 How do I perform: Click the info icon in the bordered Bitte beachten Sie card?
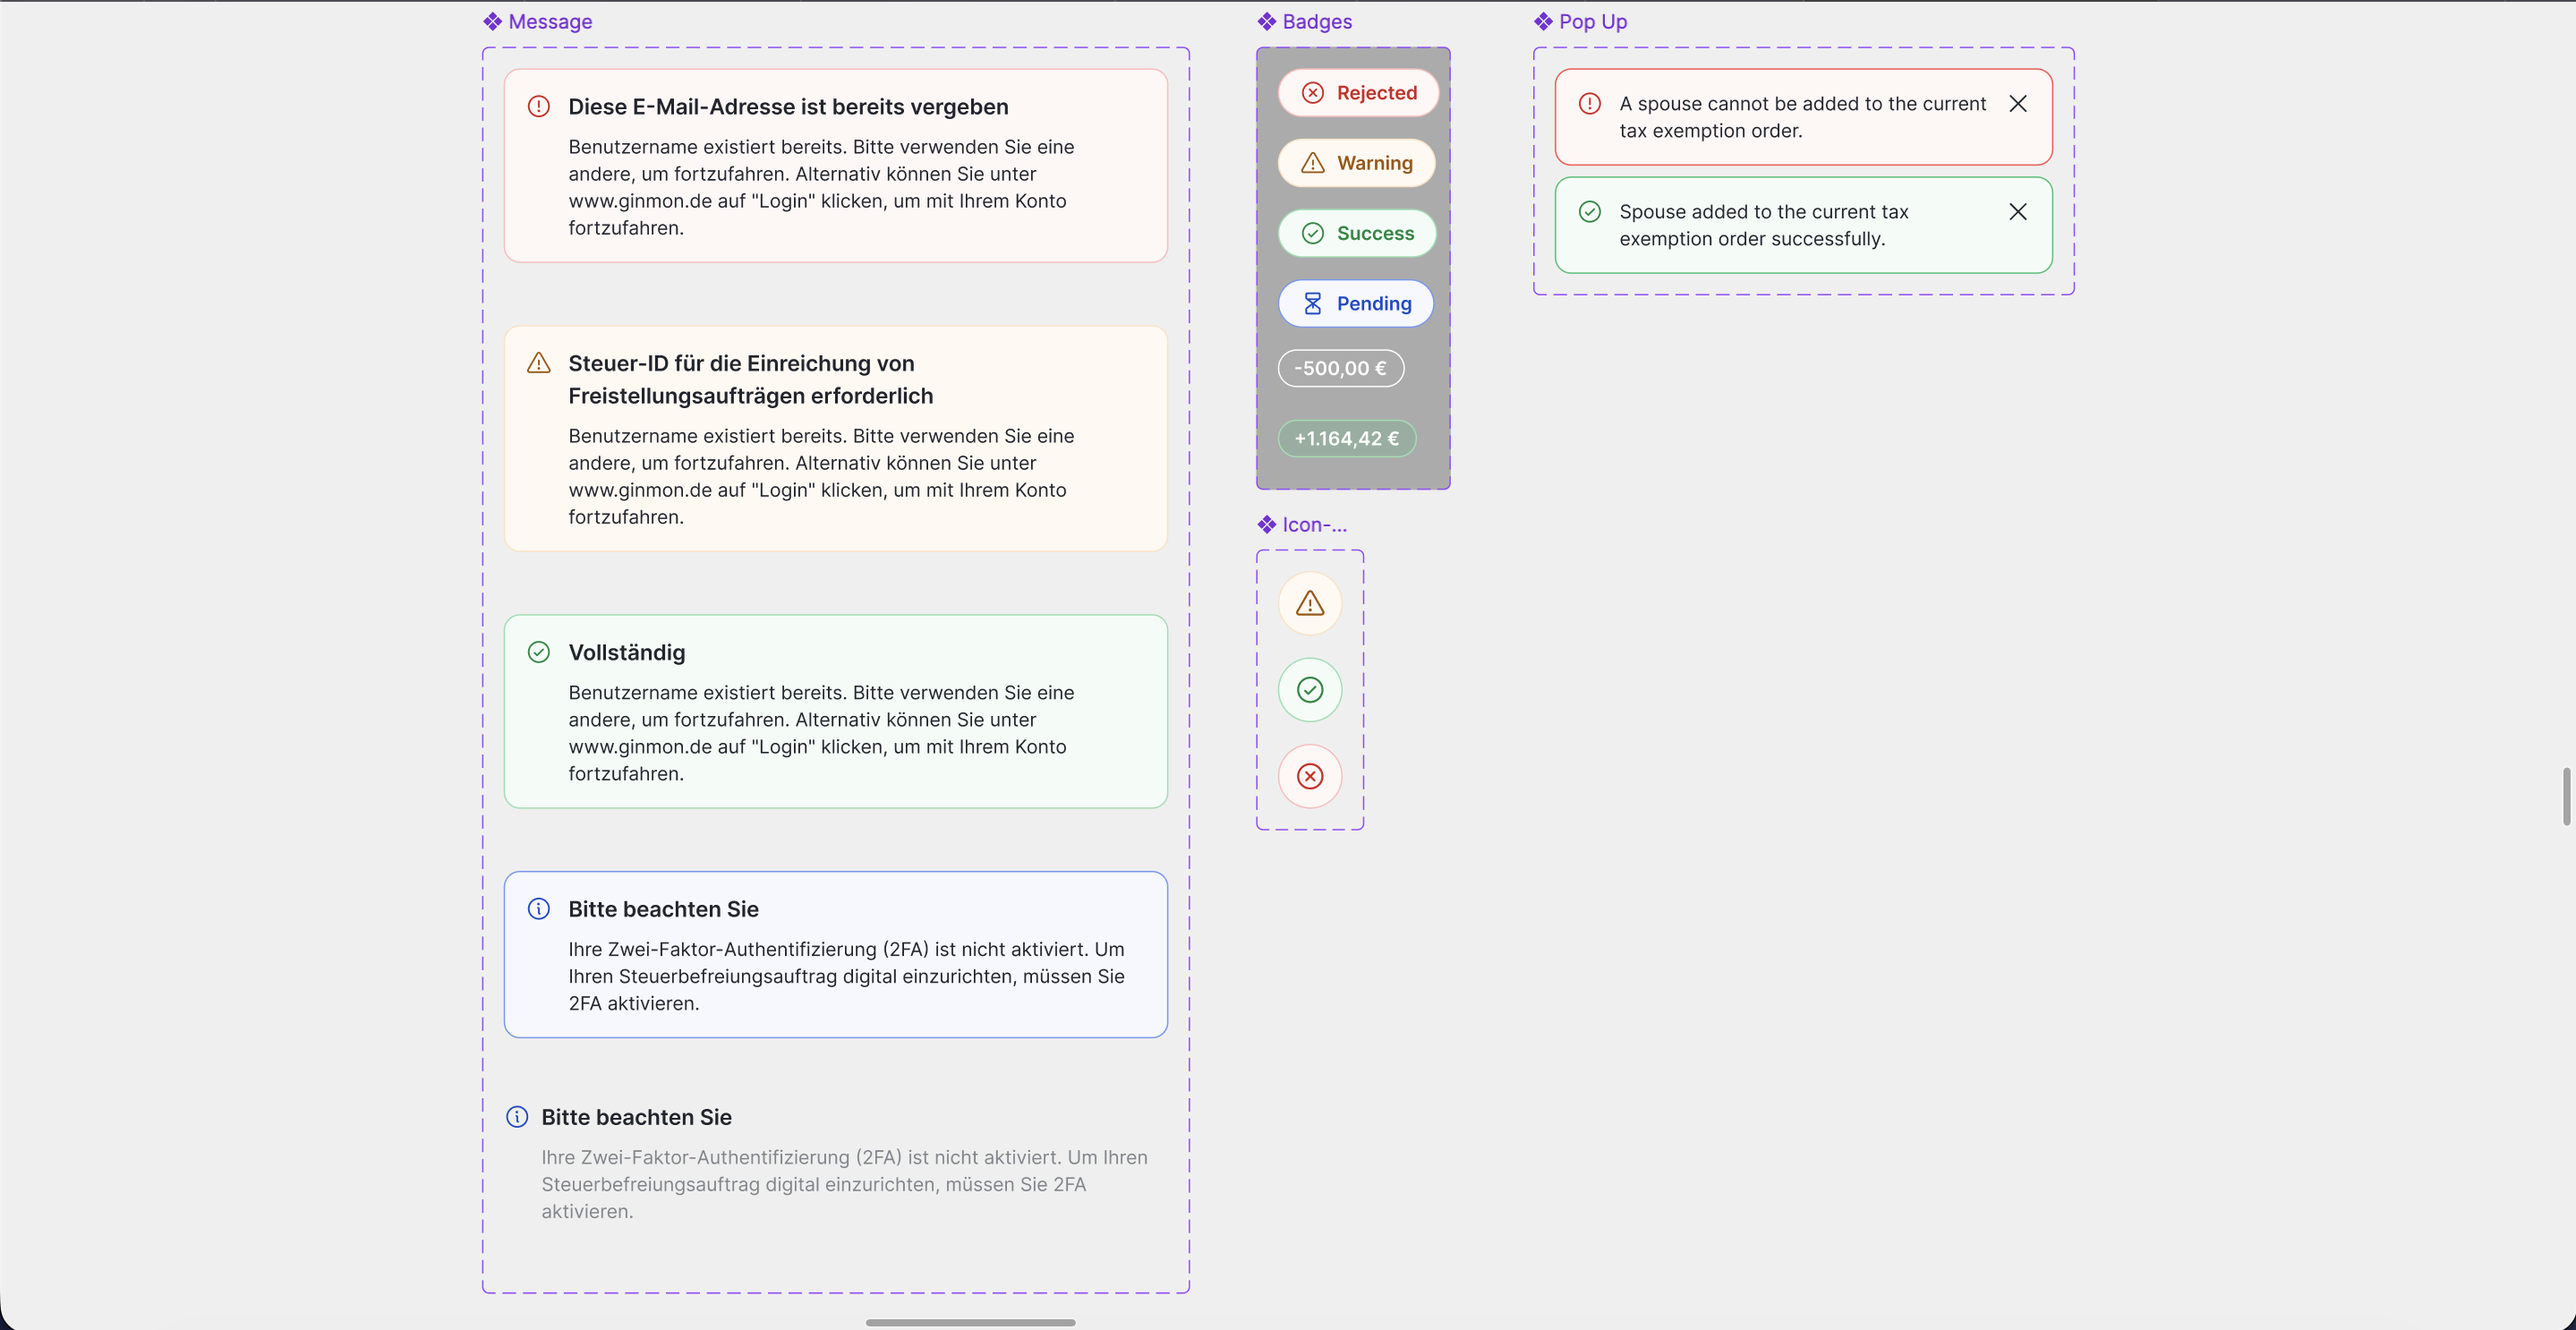(538, 908)
